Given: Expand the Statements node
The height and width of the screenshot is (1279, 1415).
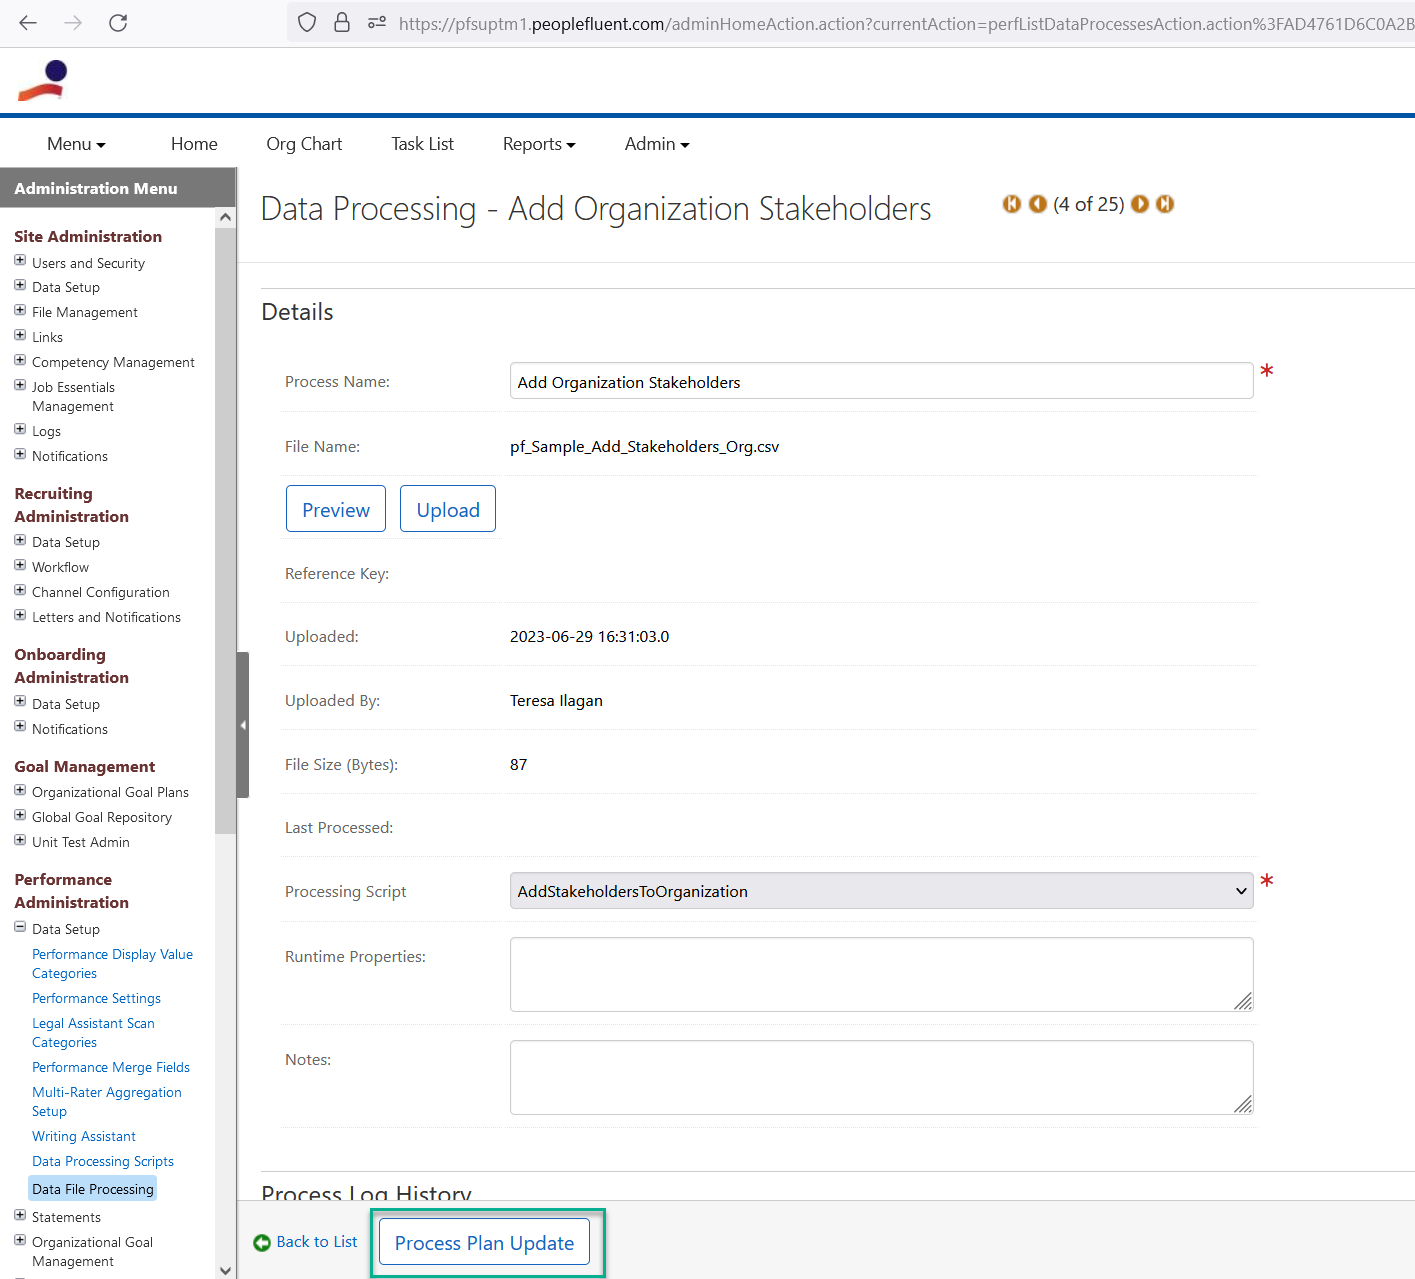Looking at the screenshot, I should click(x=20, y=1215).
